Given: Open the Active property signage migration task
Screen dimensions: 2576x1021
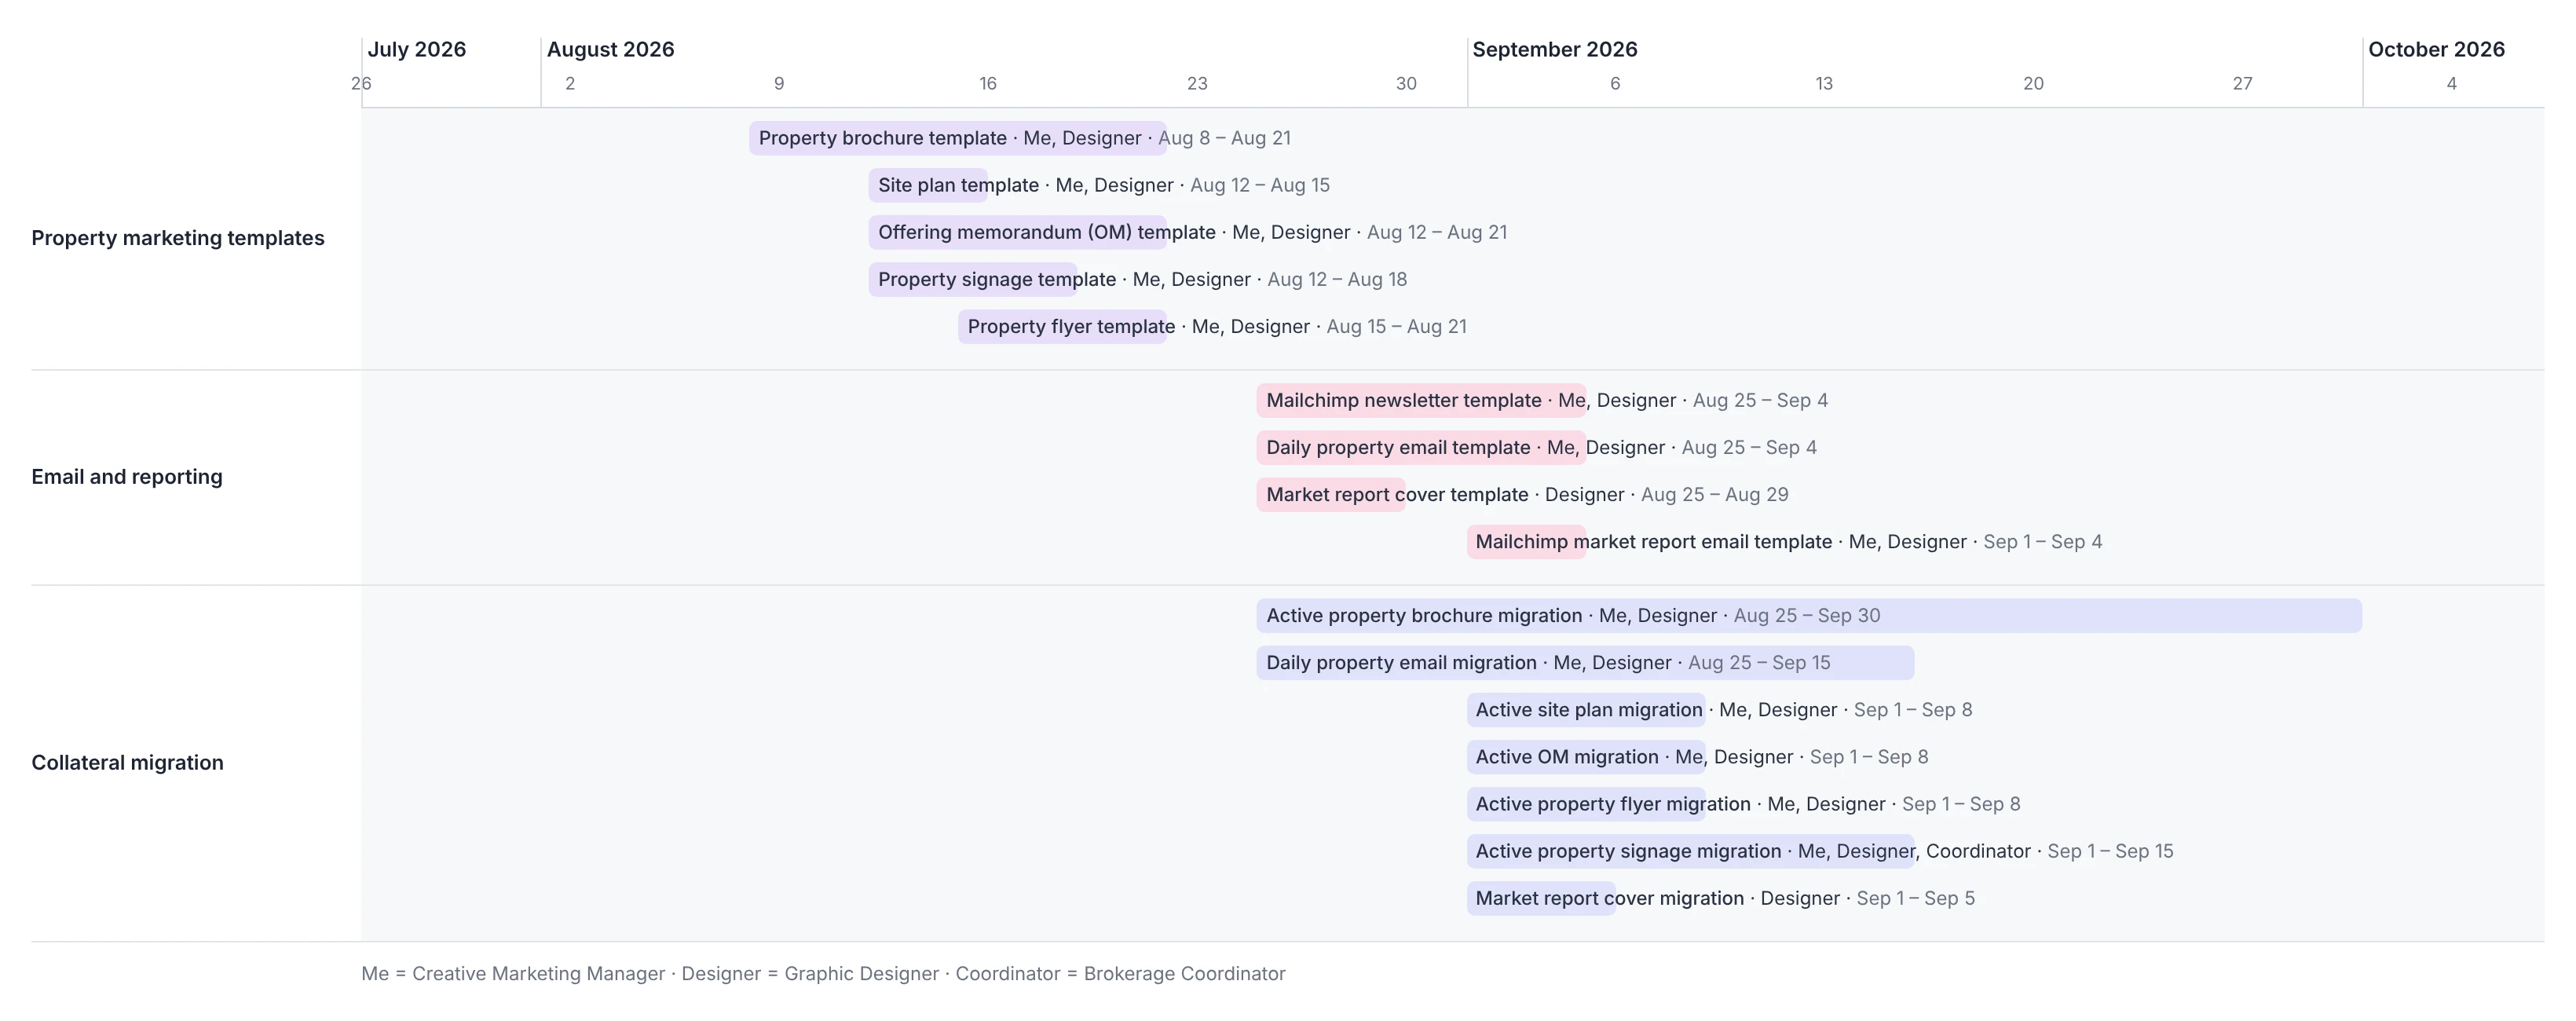Looking at the screenshot, I should pos(1690,850).
